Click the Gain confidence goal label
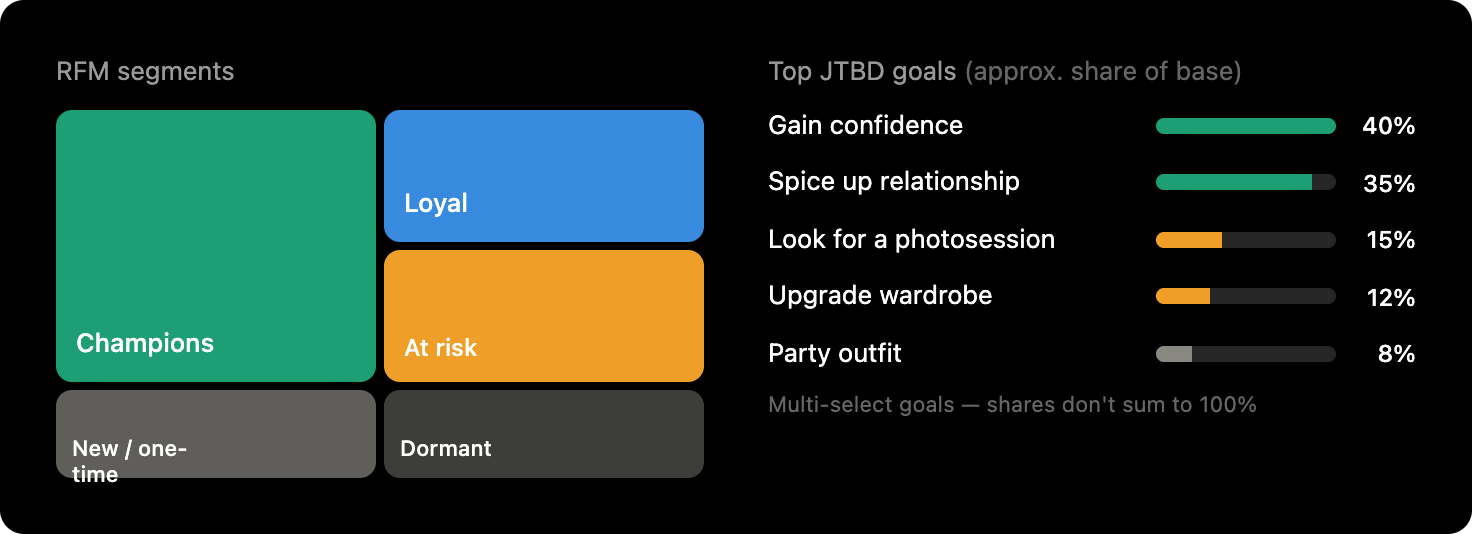 [x=866, y=126]
